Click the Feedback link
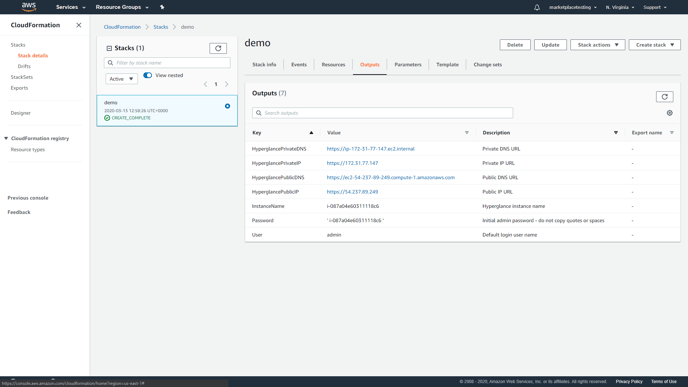The image size is (688, 387). click(x=19, y=212)
